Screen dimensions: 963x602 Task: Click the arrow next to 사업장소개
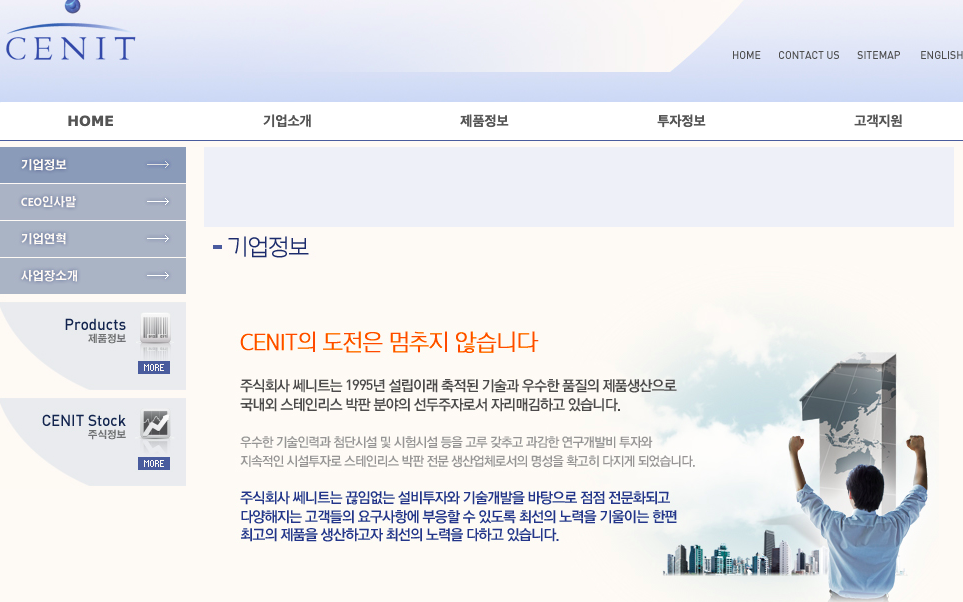pyautogui.click(x=158, y=275)
